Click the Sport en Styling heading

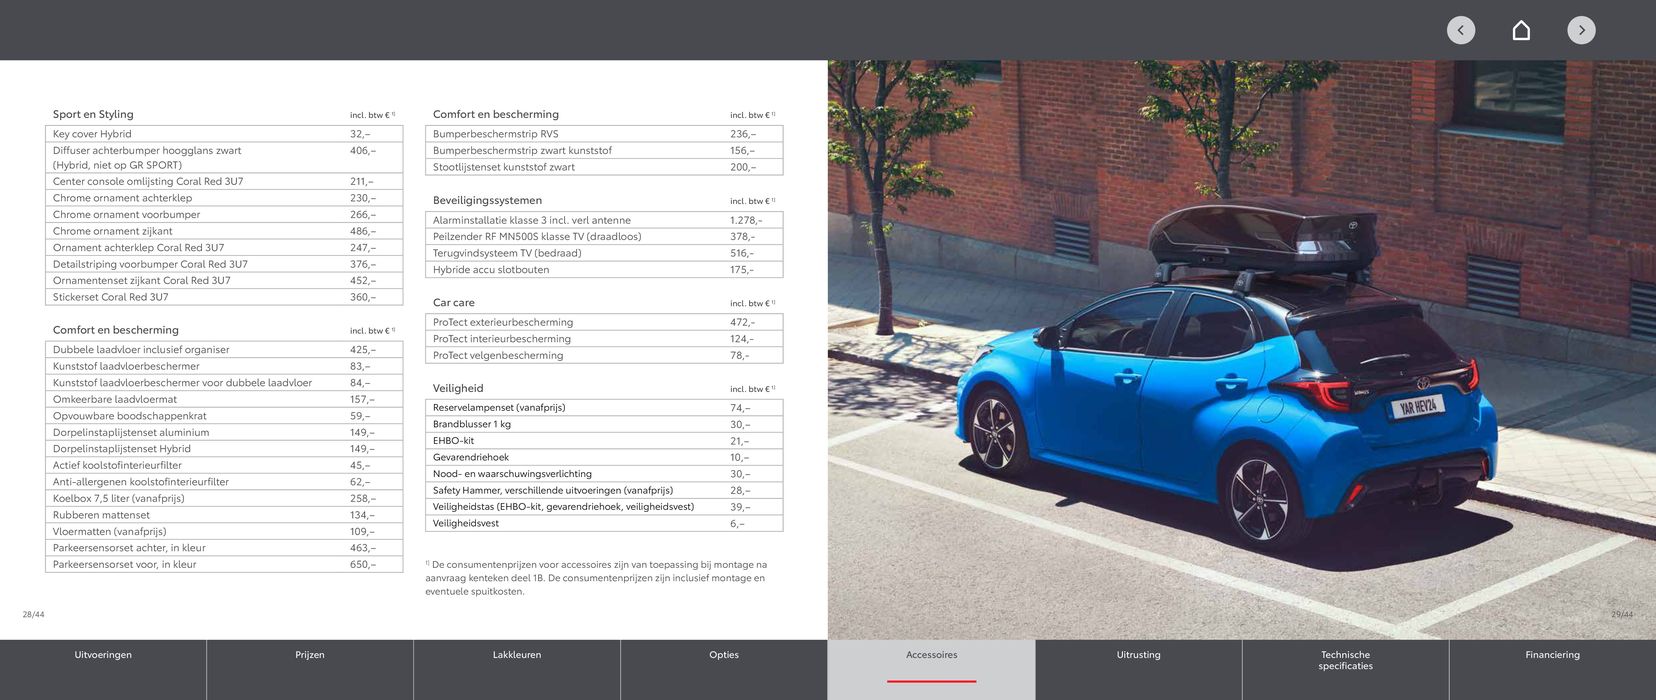coord(93,115)
